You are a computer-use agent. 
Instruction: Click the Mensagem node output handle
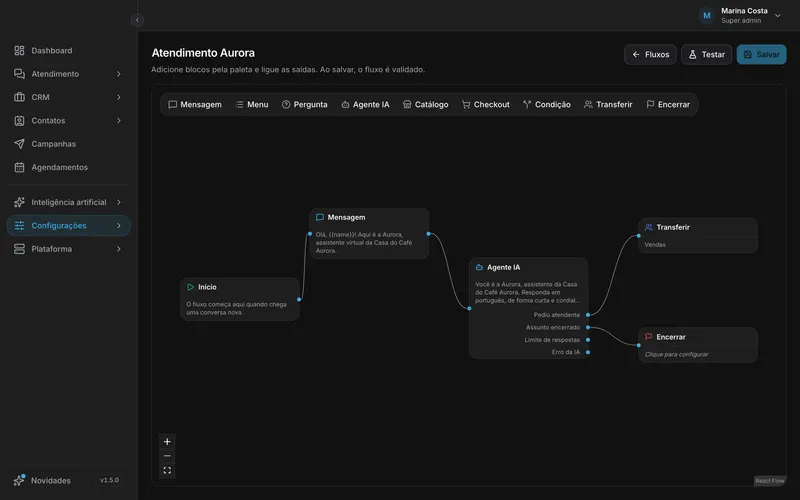pos(429,234)
